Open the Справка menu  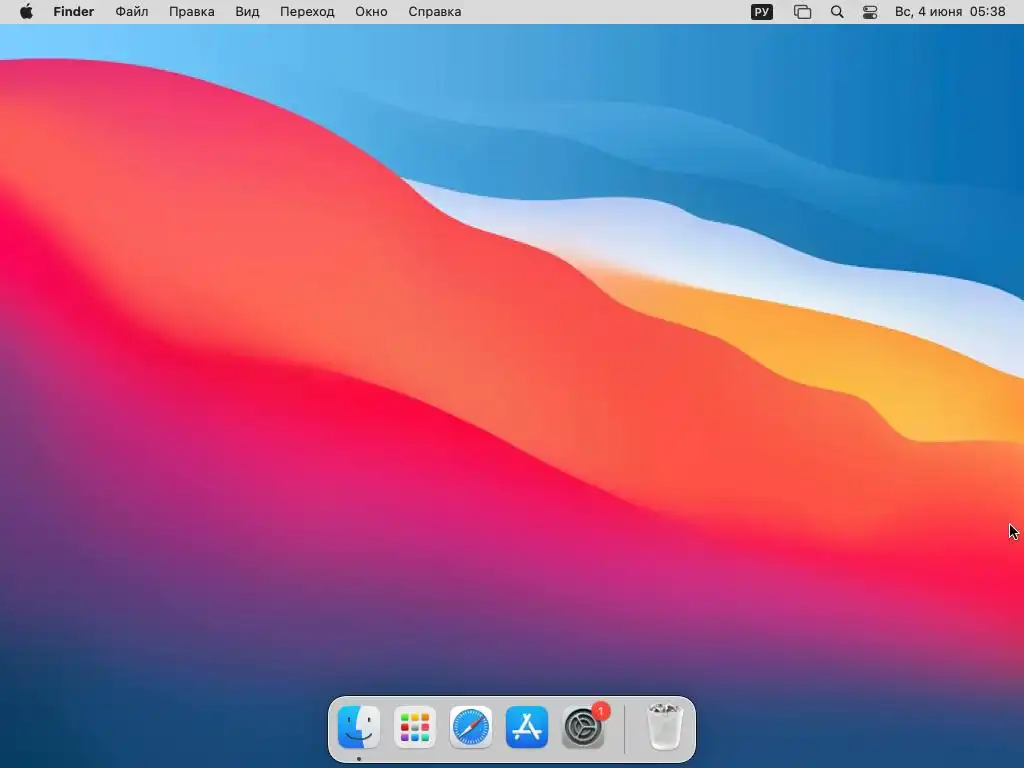coord(434,12)
